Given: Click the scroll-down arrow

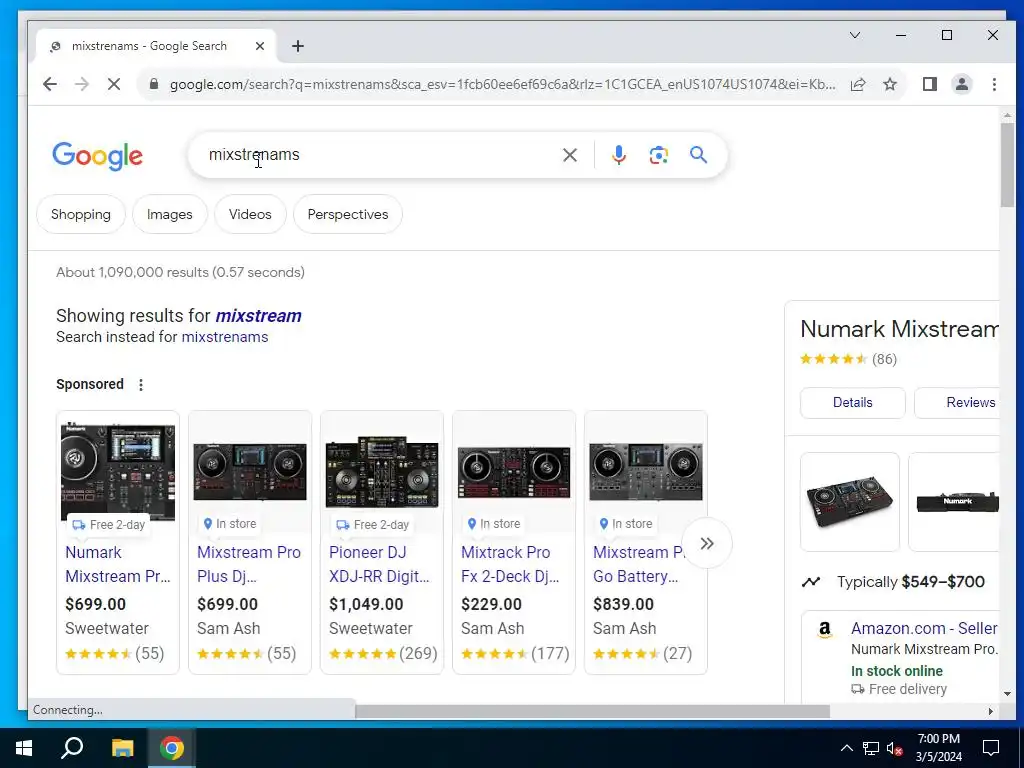Looking at the screenshot, I should click(1007, 694).
